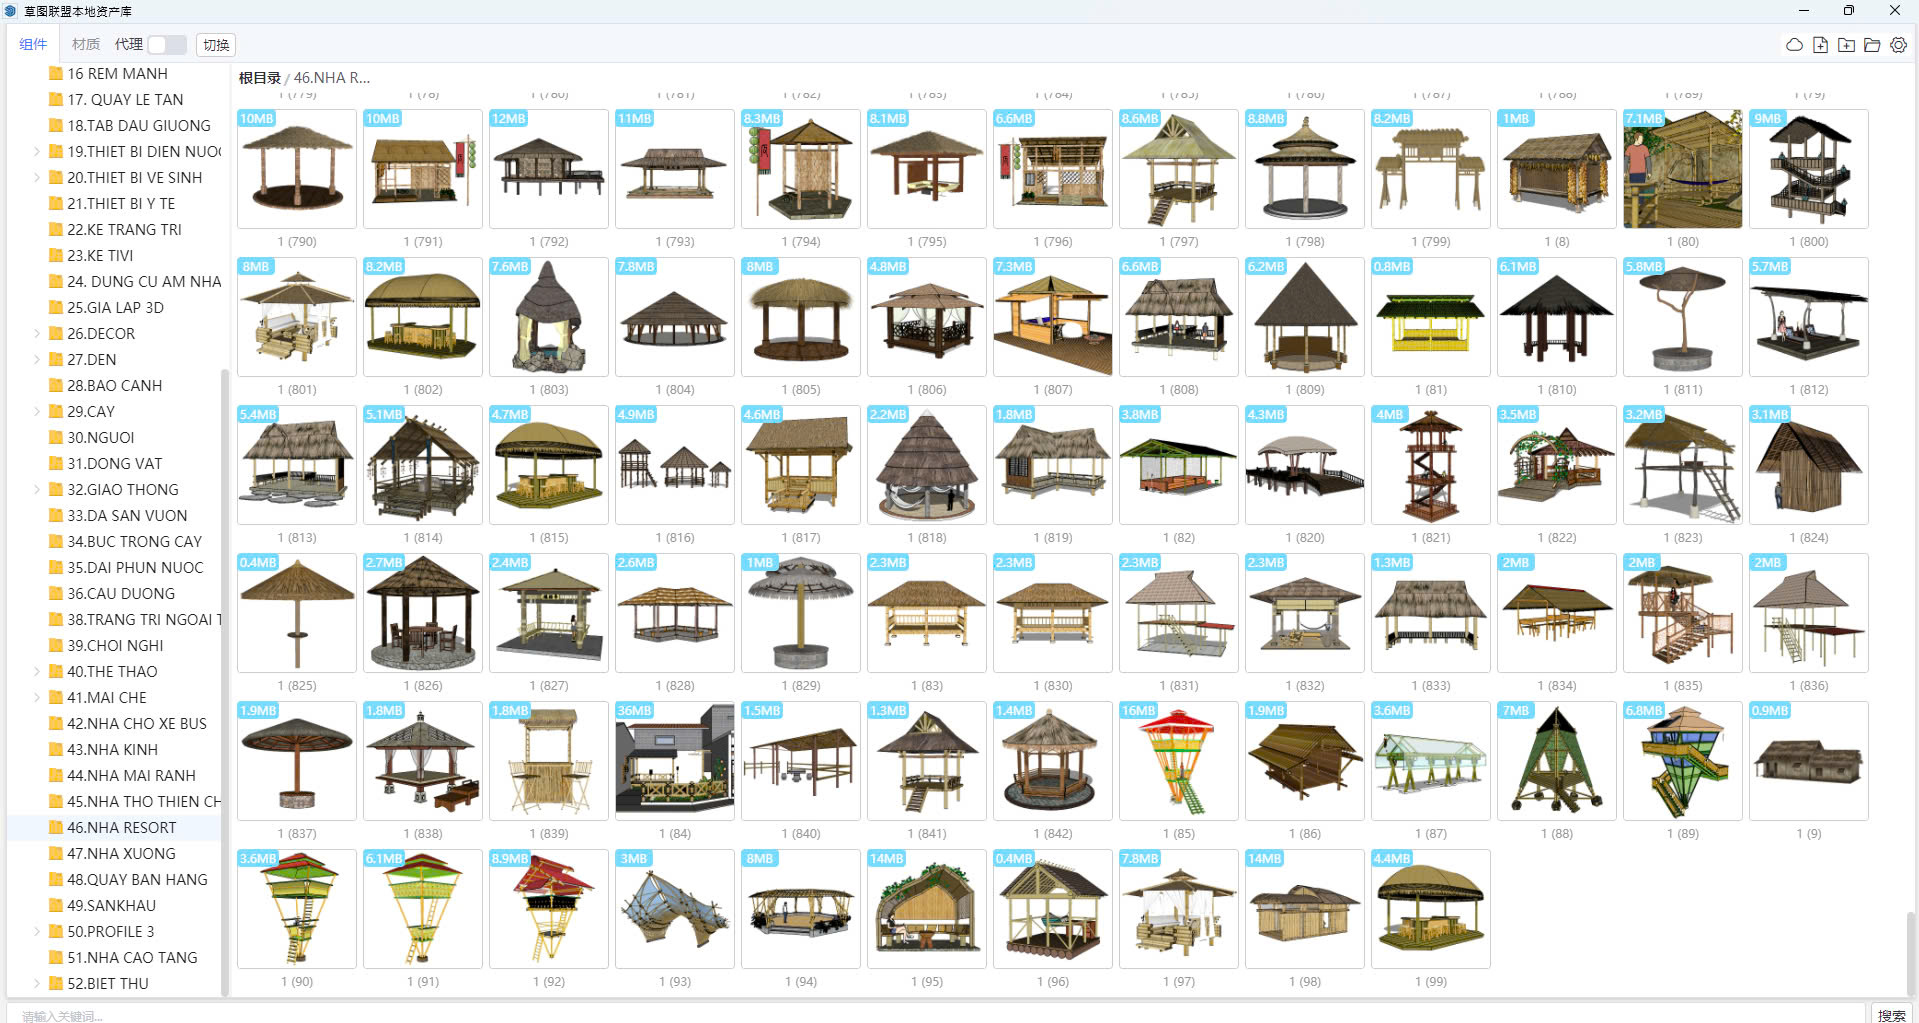
Task: Click the folder icon beside 36.CAU DUONG
Action: (56, 594)
